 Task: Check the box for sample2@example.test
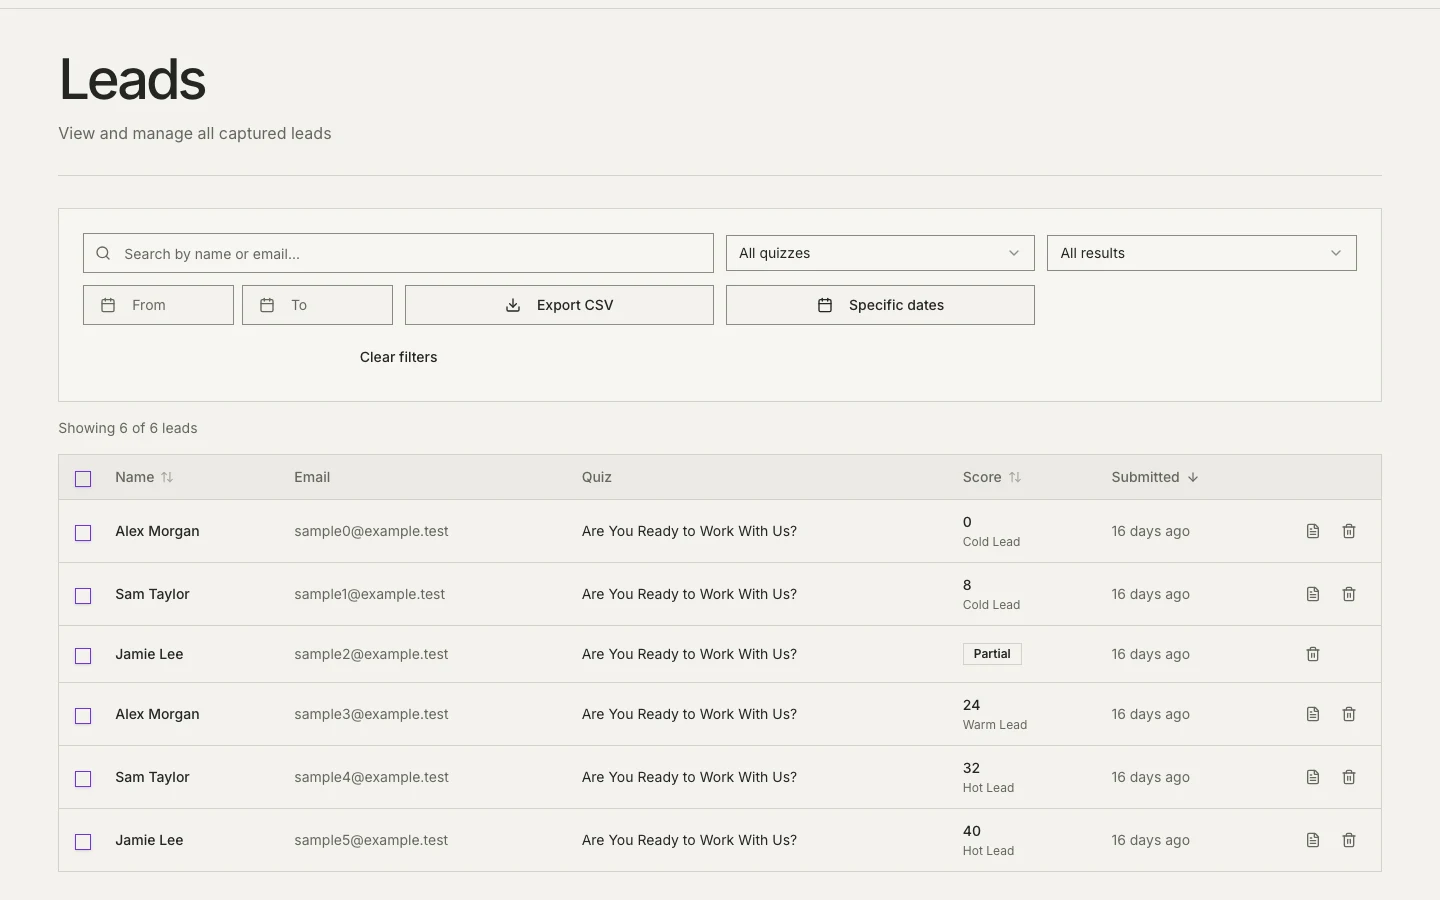pos(83,656)
